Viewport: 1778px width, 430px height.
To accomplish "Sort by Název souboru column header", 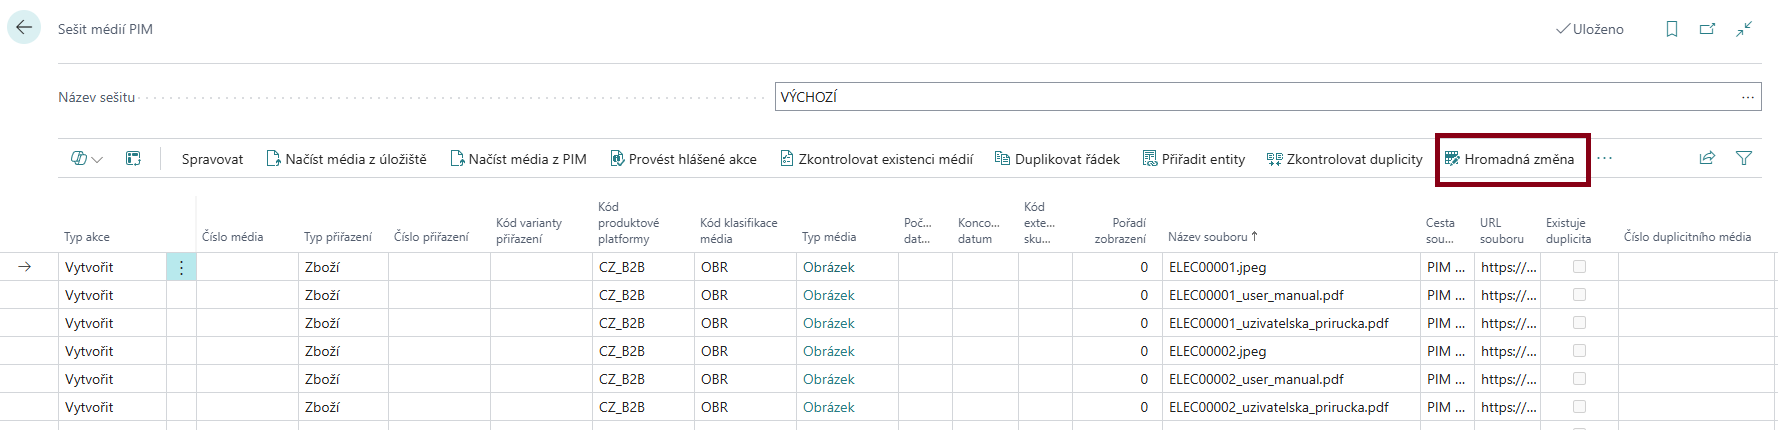I will tap(1207, 237).
